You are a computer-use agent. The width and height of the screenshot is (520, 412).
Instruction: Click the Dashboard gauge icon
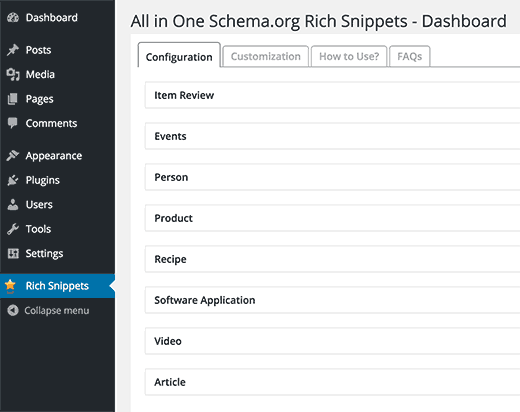click(x=13, y=18)
